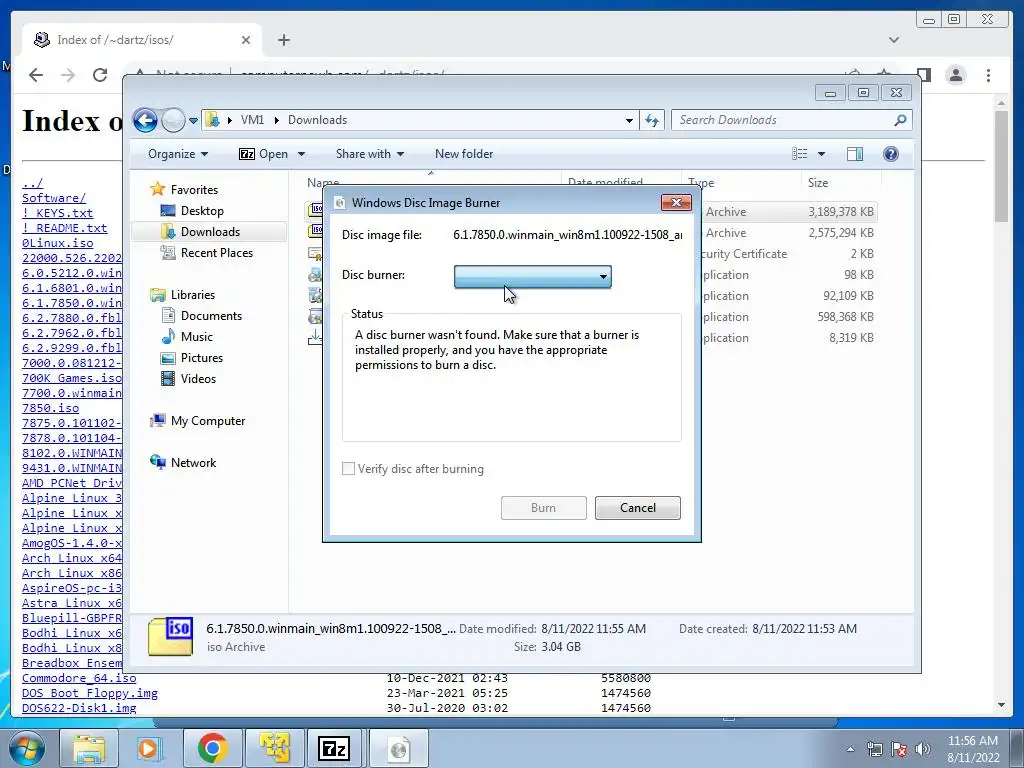Click the VM1 breadcrumb in address bar
Viewport: 1024px width, 768px height.
click(252, 120)
